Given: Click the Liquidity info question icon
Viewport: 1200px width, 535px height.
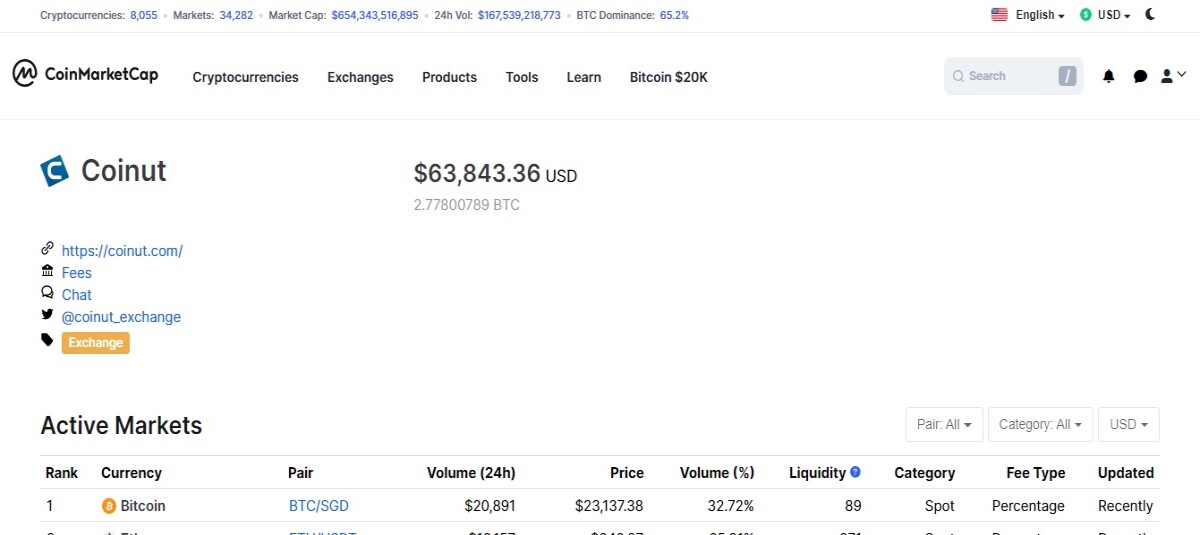Looking at the screenshot, I should point(855,472).
